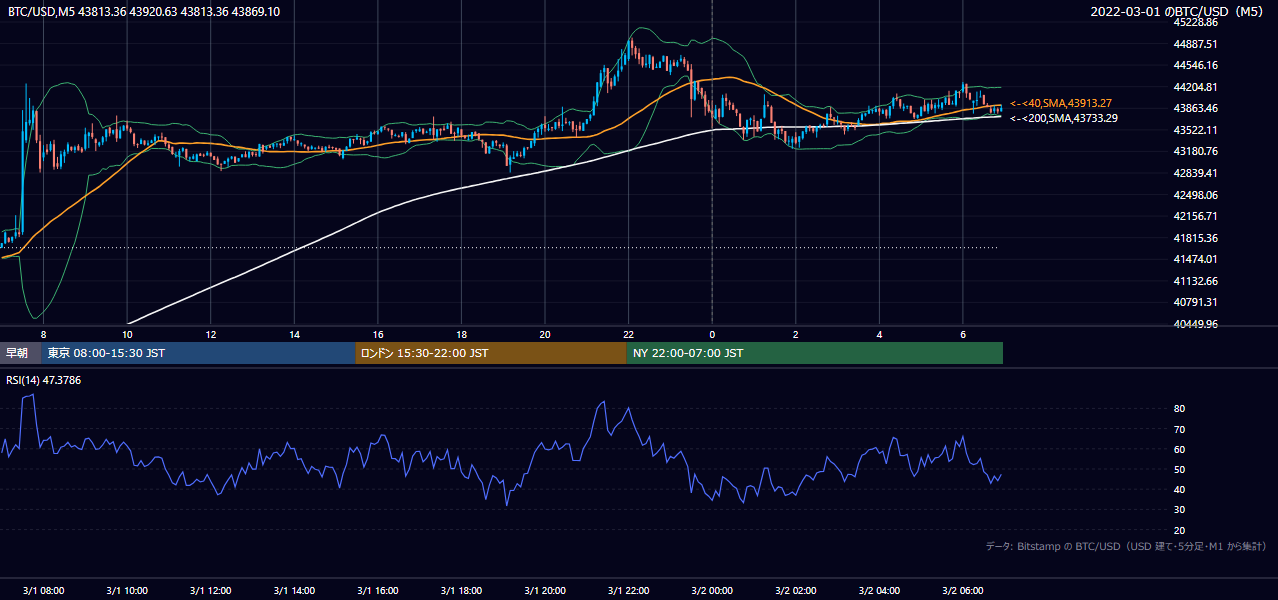Click the RSI axis value 30
1278x600 pixels.
coord(1180,510)
